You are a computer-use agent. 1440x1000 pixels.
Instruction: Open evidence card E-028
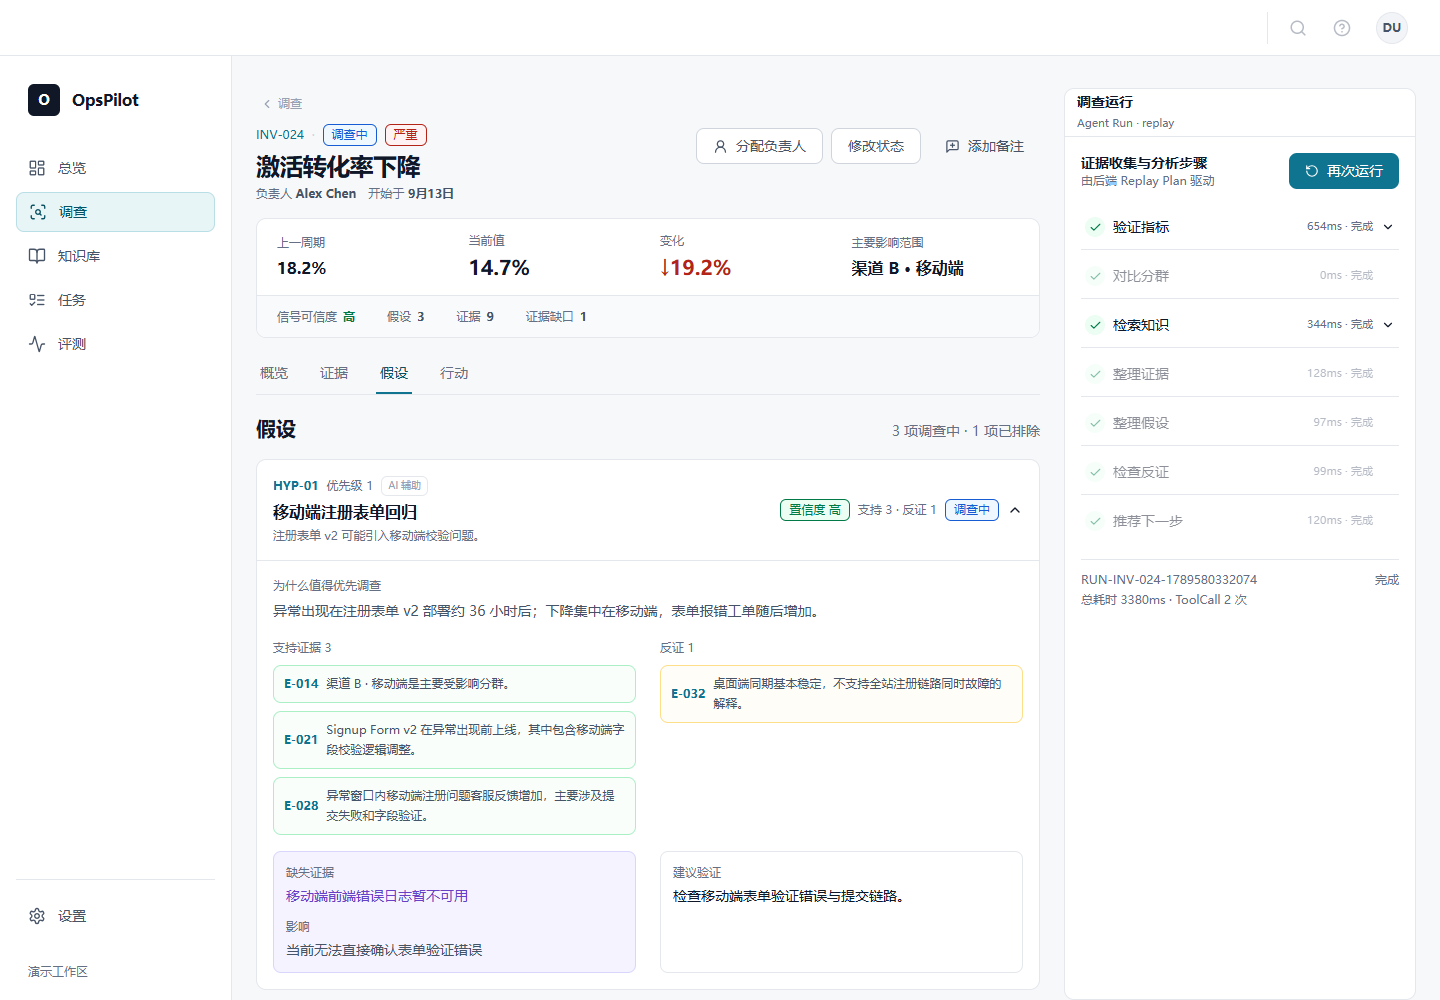click(x=454, y=806)
